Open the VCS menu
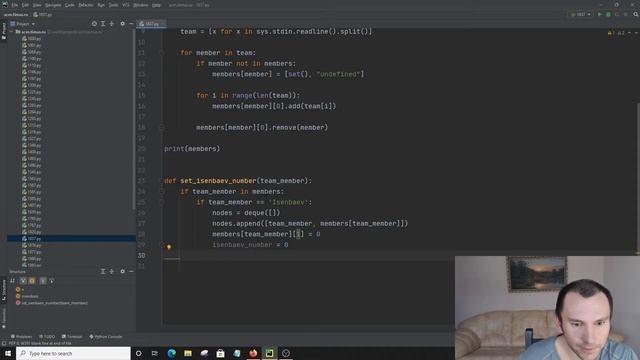The width and height of the screenshot is (640, 360). (x=126, y=5)
